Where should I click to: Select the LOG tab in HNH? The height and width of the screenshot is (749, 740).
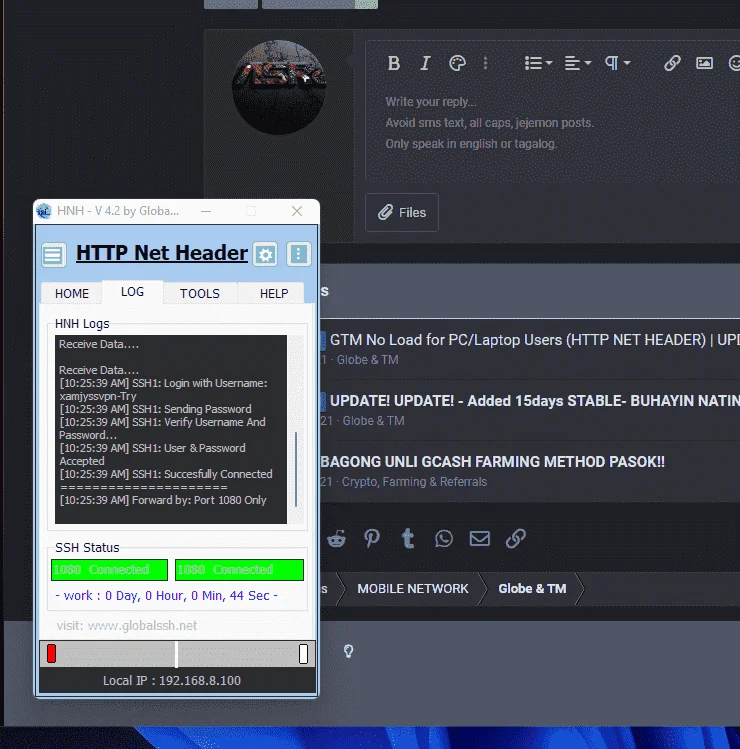(132, 292)
